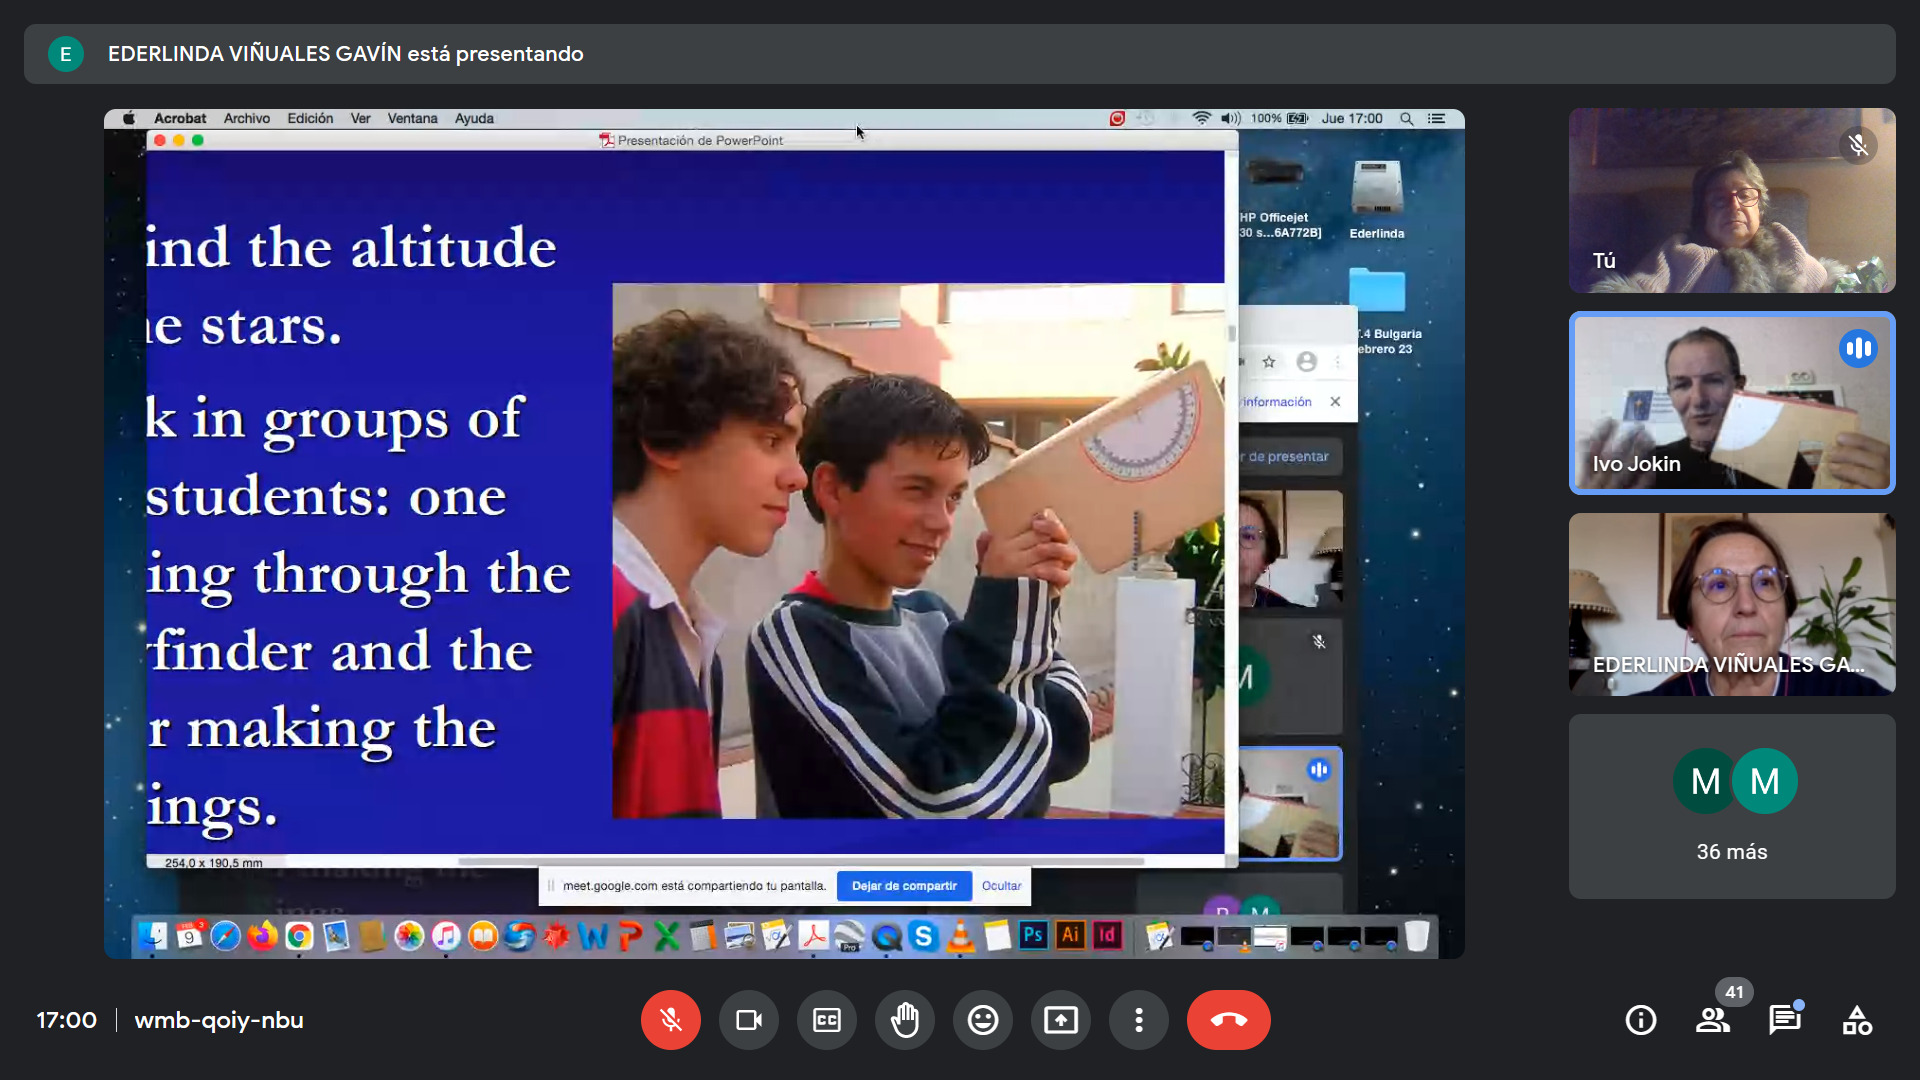The image size is (1920, 1080).
Task: Click the meeting code wmb-qoiy-nbu
Action: pyautogui.click(x=219, y=1020)
